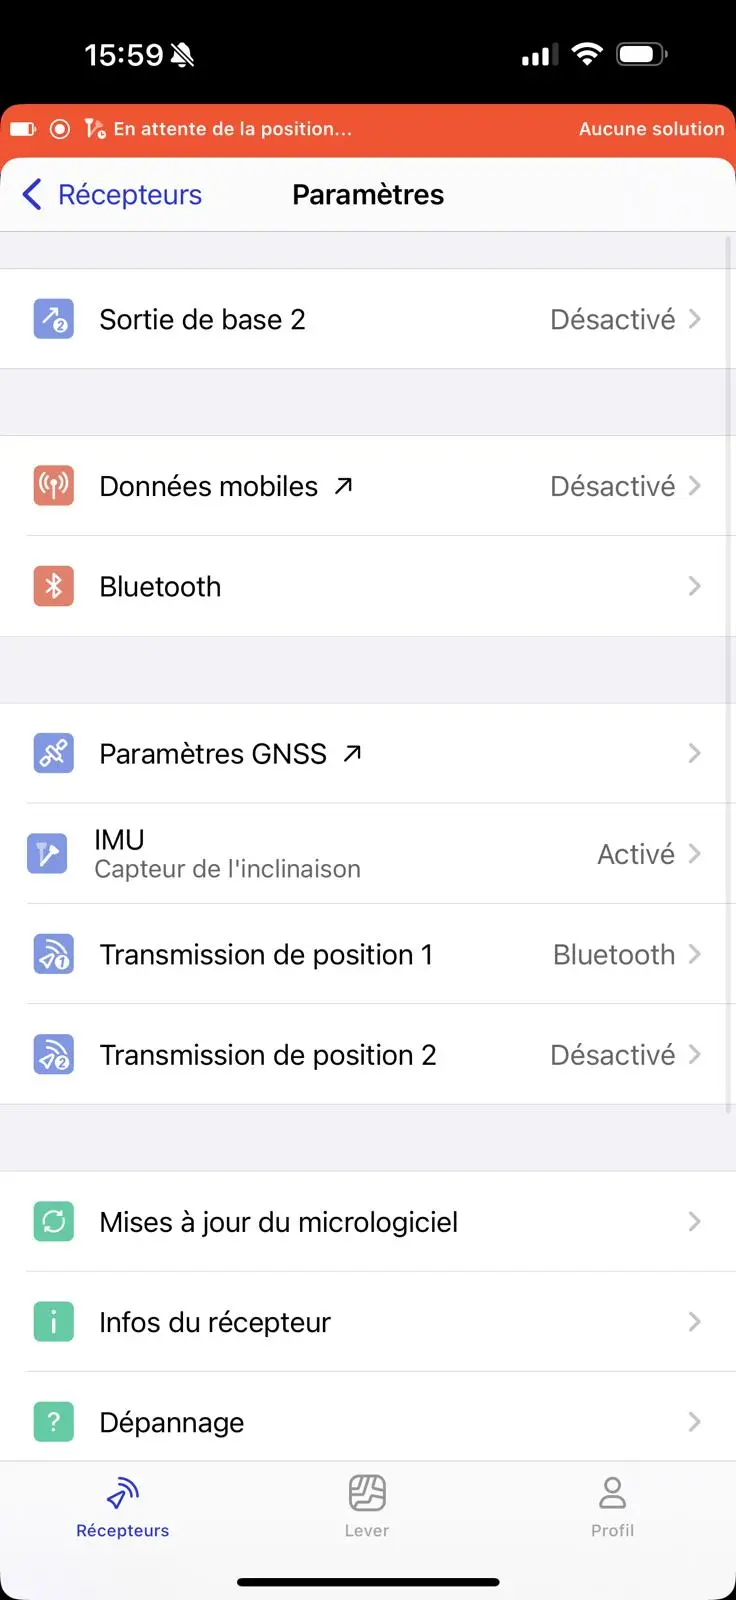Open IMU setting showing Activé
The height and width of the screenshot is (1600, 736).
click(x=636, y=854)
